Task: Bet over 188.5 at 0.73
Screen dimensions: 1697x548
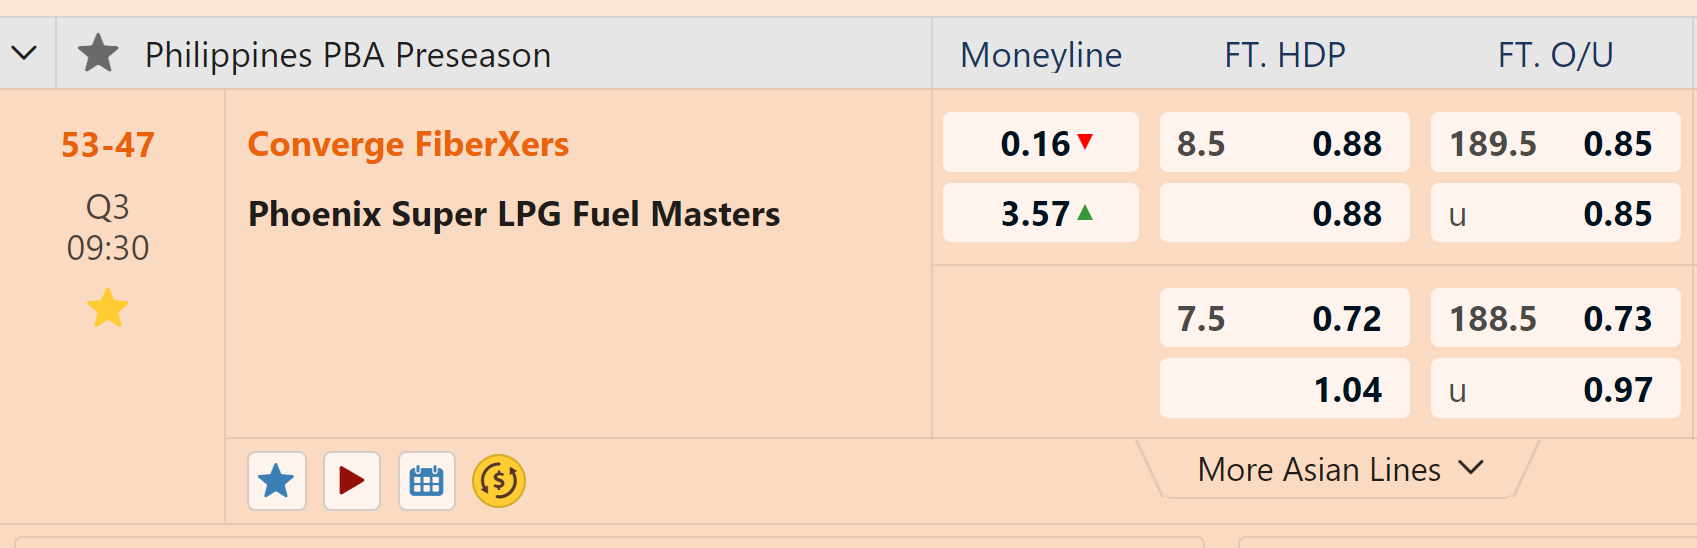Action: coord(1555,318)
